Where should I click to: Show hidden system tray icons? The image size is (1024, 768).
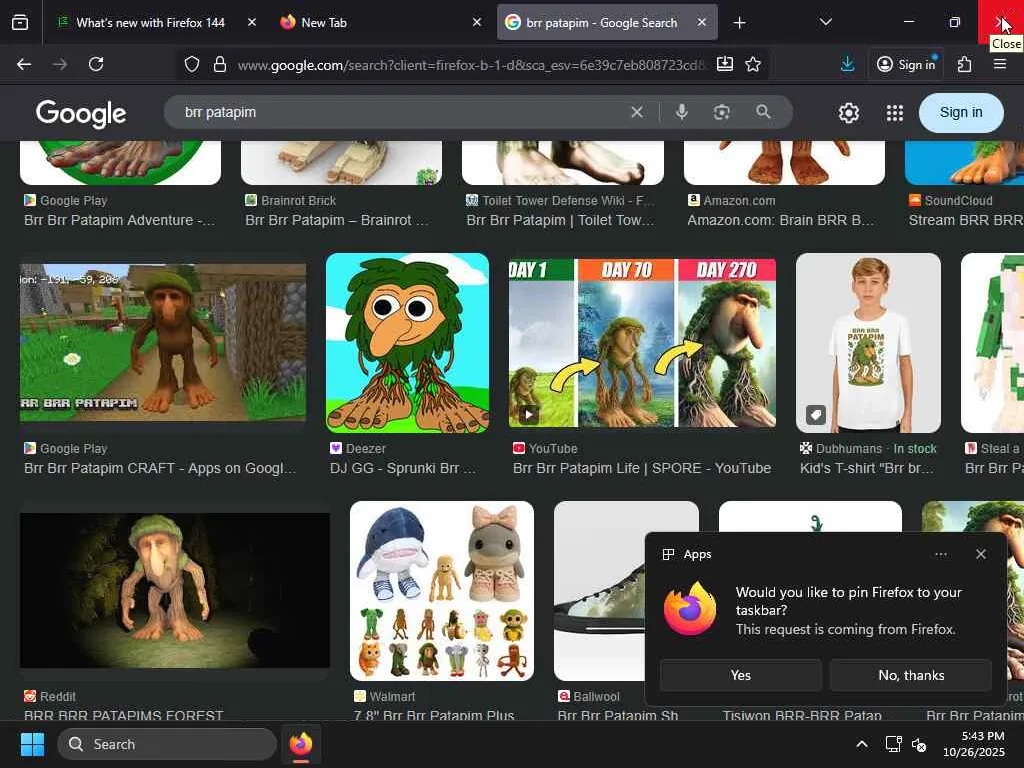[862, 744]
